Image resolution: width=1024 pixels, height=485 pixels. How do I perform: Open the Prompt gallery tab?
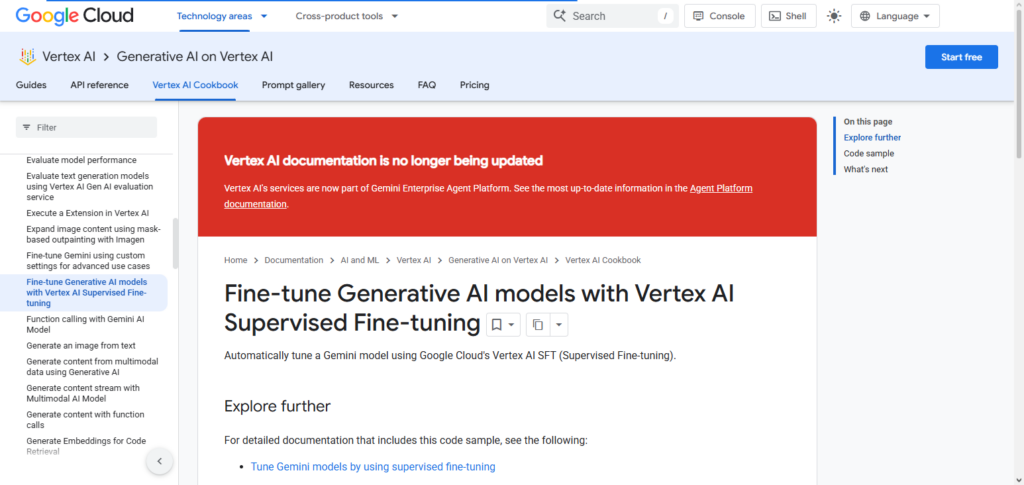click(x=293, y=85)
